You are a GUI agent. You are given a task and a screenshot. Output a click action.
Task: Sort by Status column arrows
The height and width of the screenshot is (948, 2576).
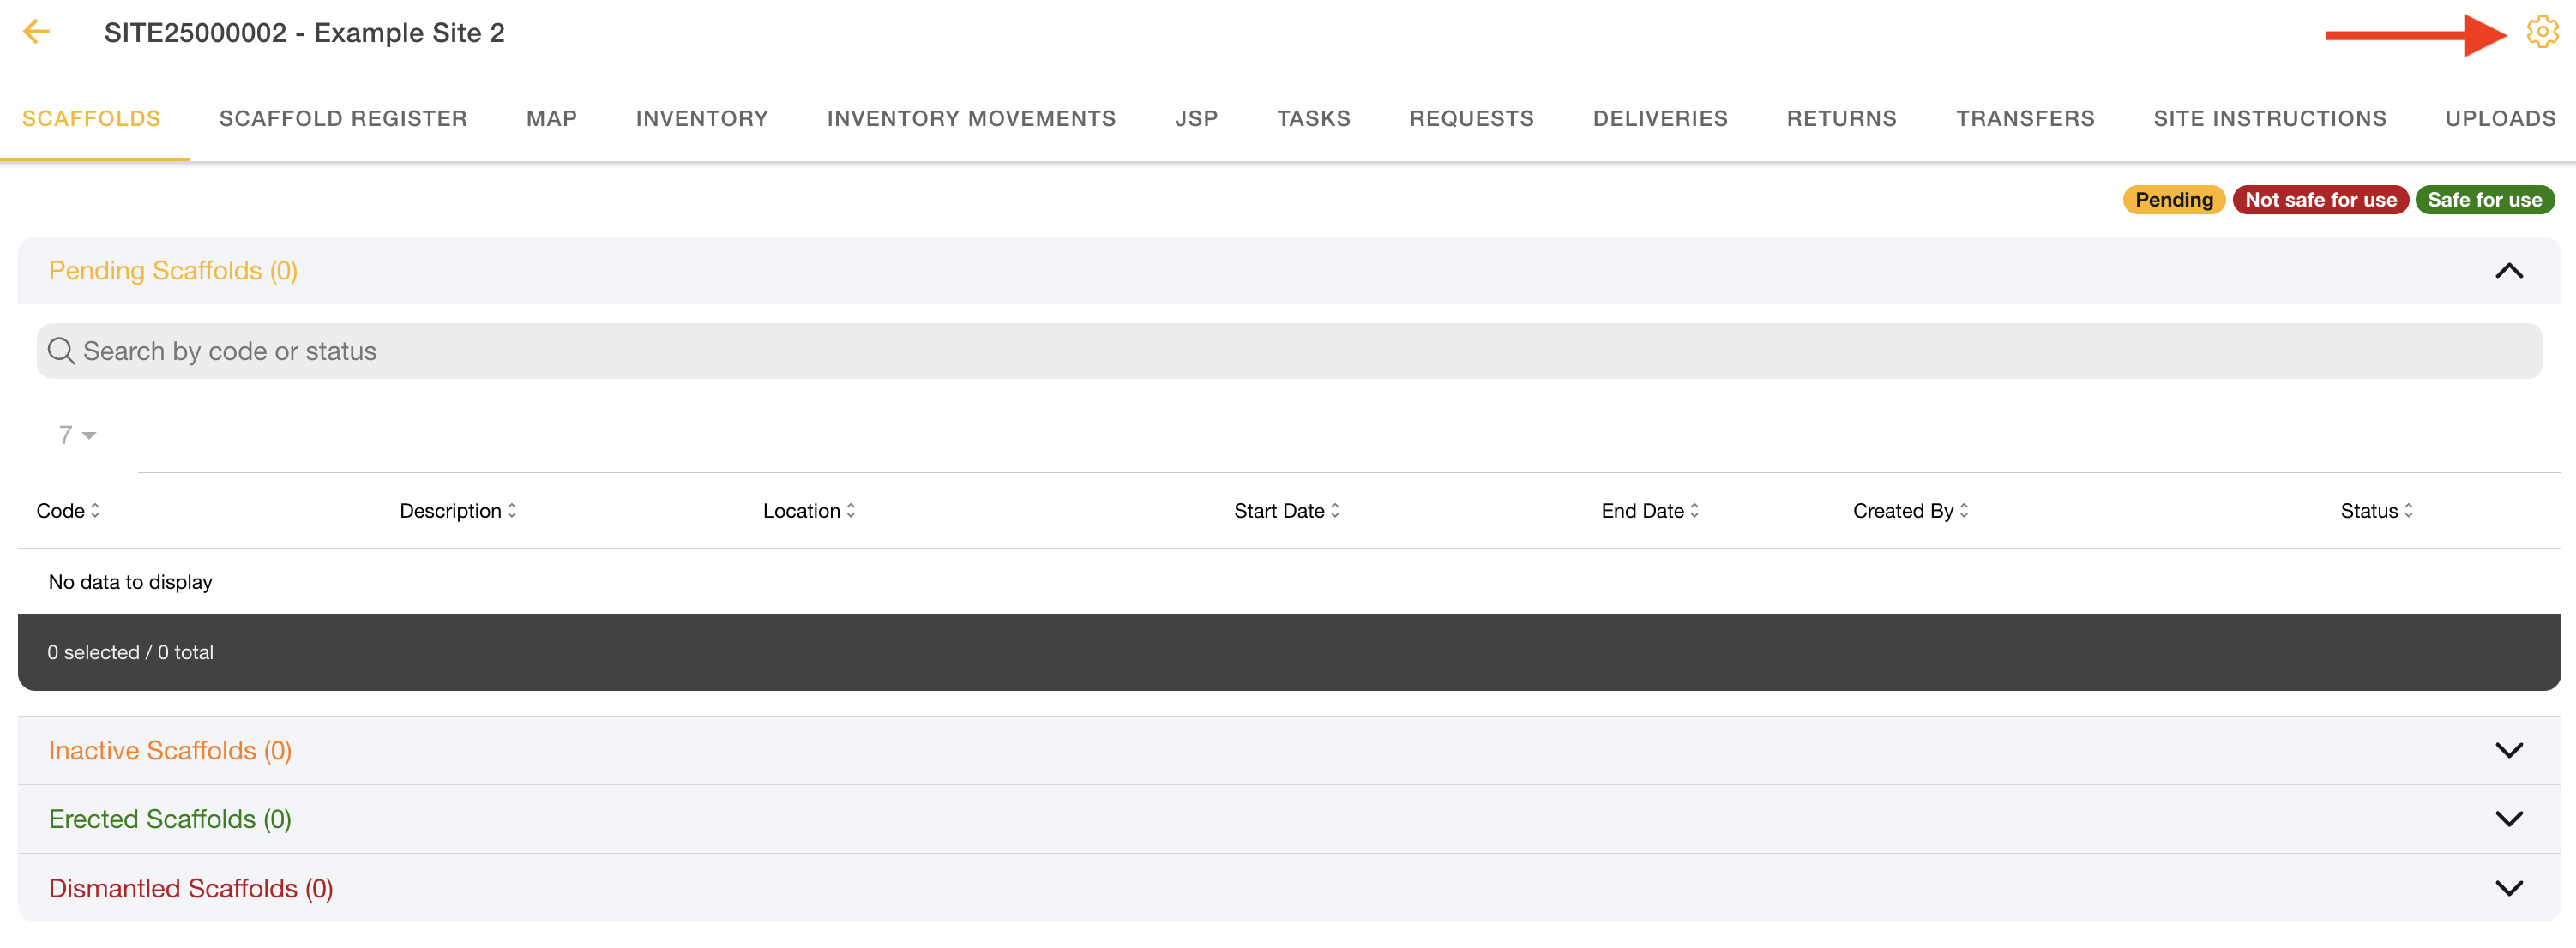point(2409,511)
